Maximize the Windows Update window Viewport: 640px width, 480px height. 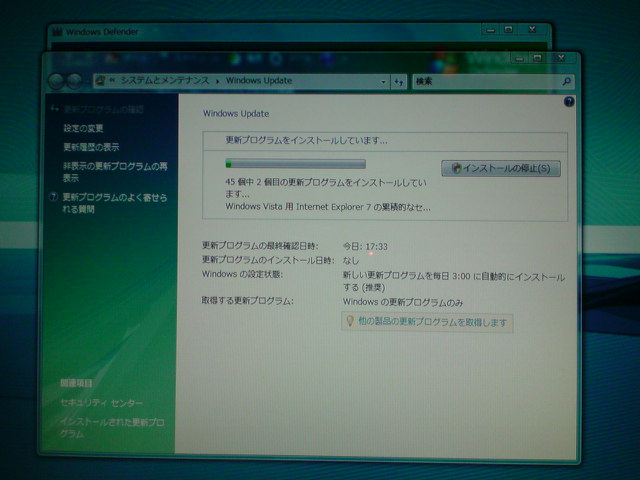537,58
